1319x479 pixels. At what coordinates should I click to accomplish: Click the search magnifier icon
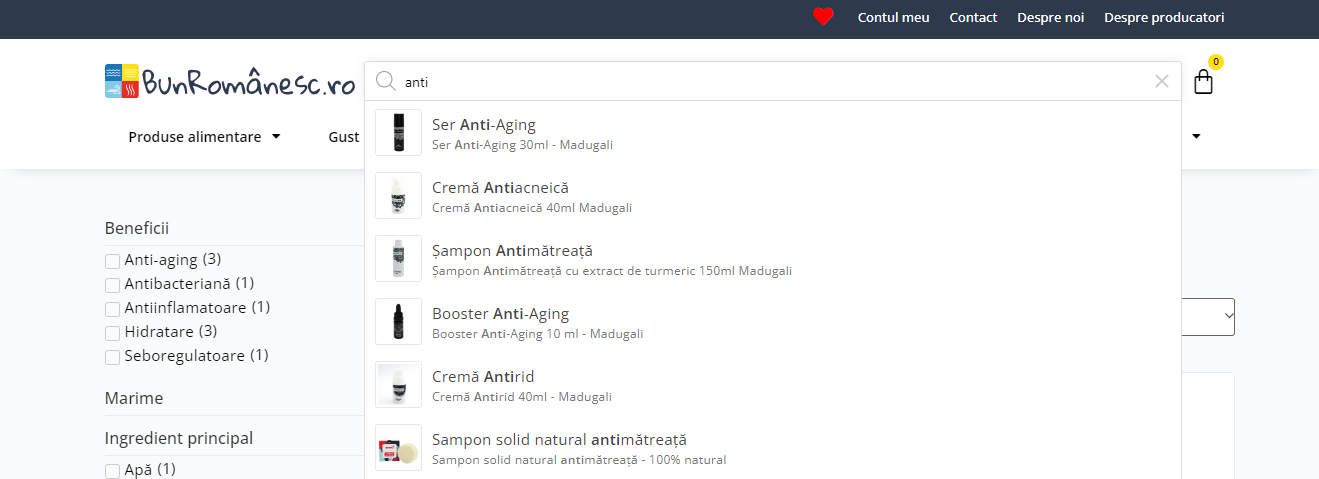[x=385, y=81]
